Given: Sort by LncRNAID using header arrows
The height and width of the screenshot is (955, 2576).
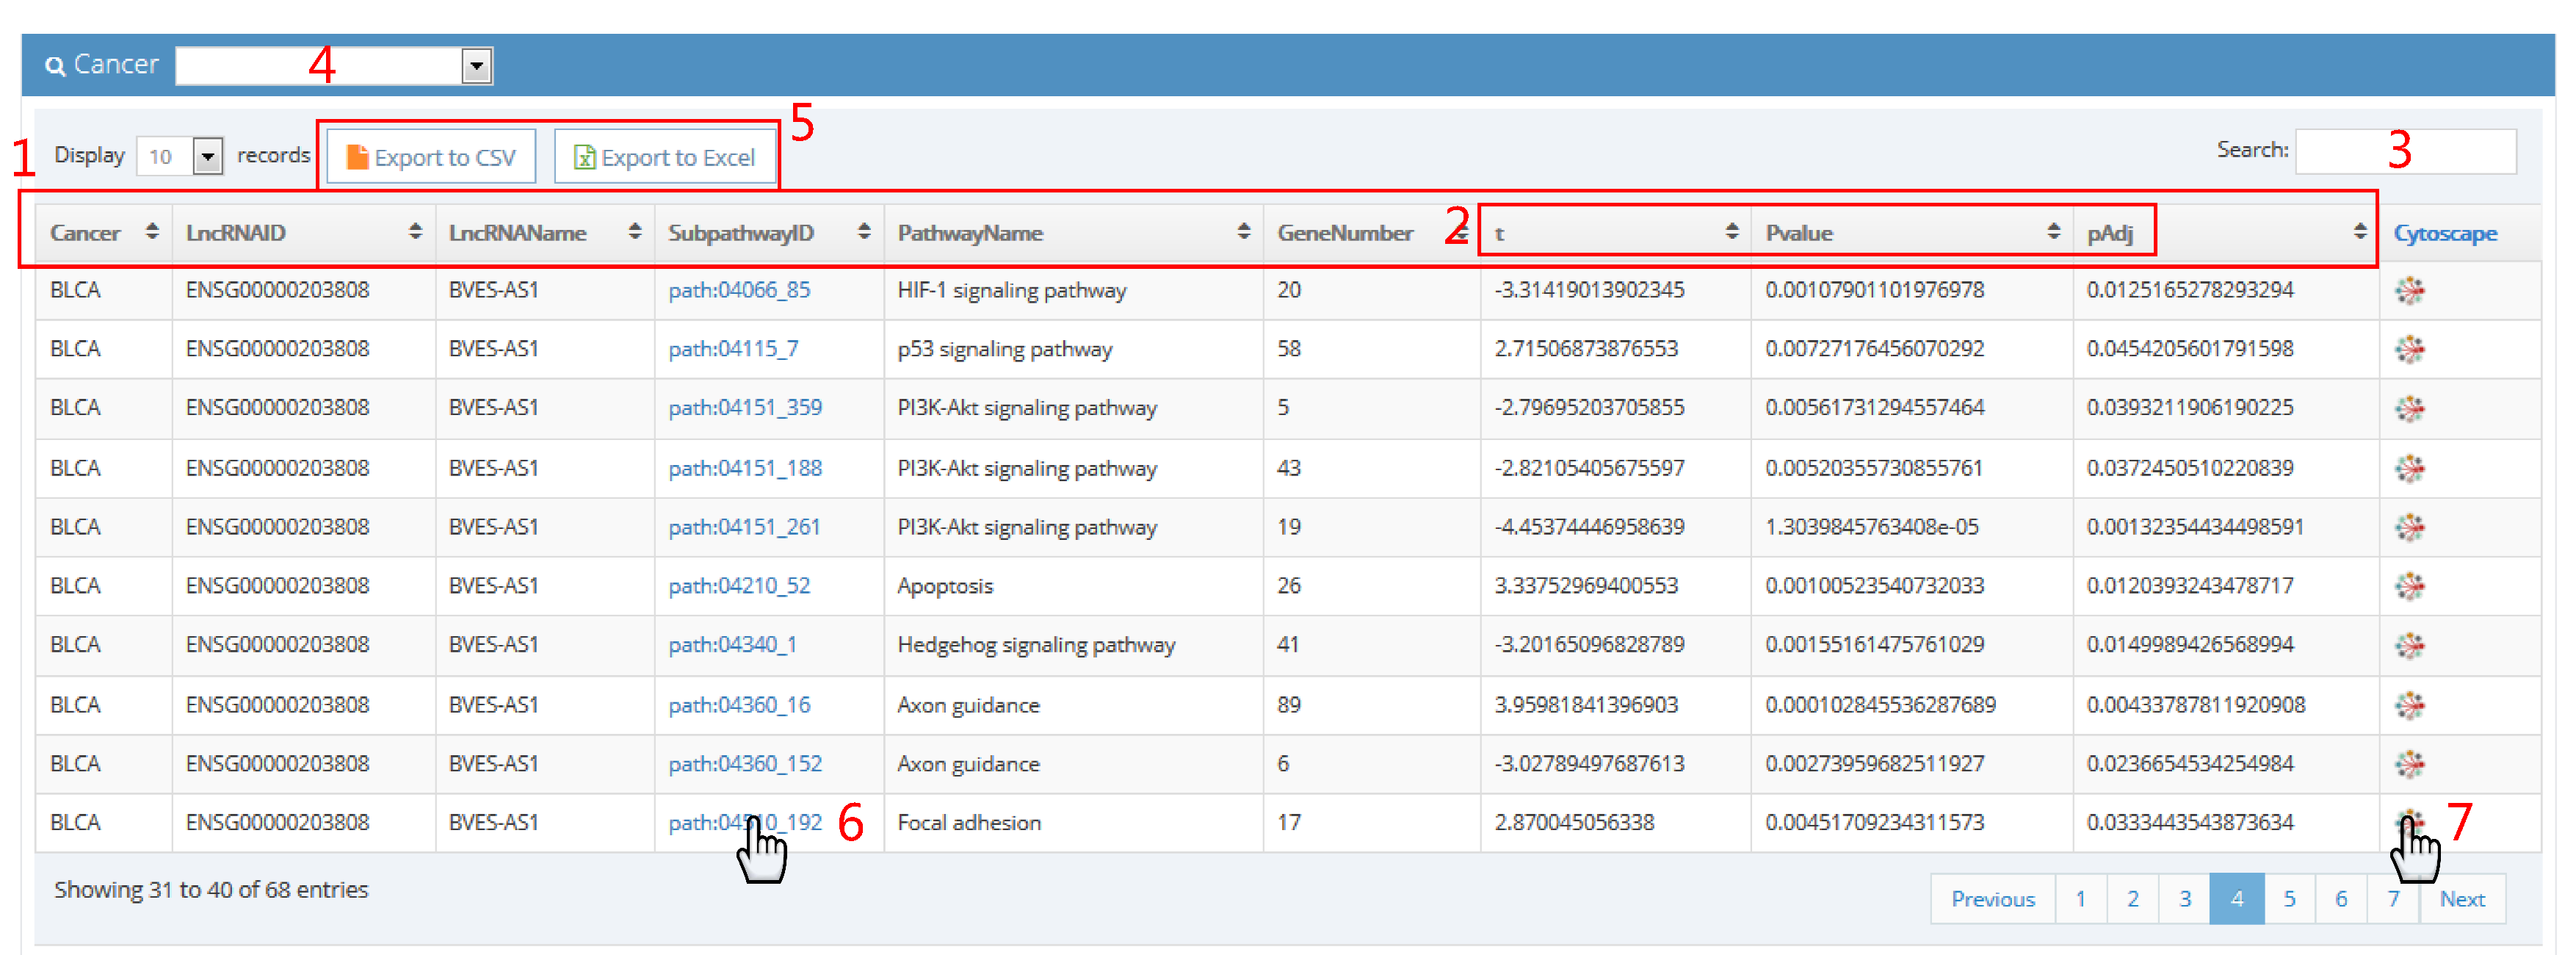Looking at the screenshot, I should (x=415, y=232).
